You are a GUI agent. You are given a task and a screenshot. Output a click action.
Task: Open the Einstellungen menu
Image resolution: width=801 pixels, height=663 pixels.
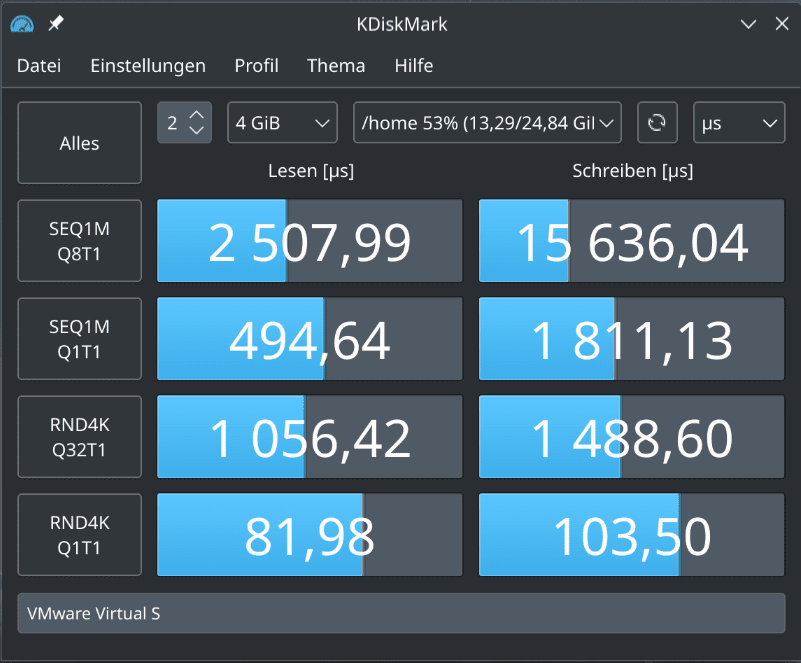(x=148, y=66)
